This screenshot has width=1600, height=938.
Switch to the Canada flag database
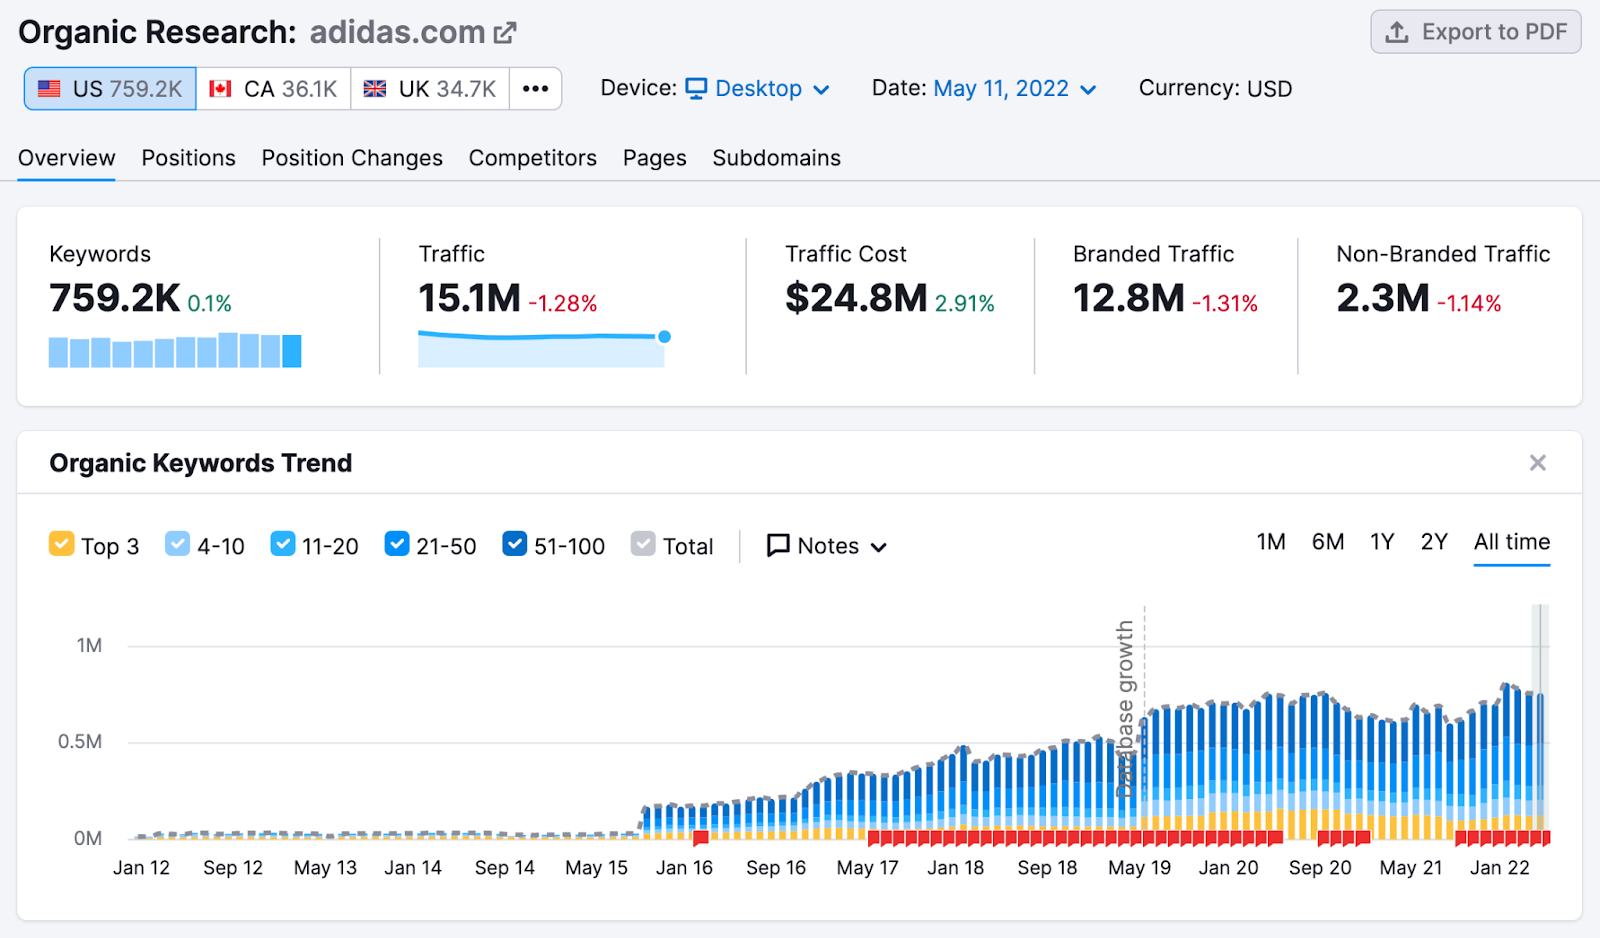coord(273,89)
